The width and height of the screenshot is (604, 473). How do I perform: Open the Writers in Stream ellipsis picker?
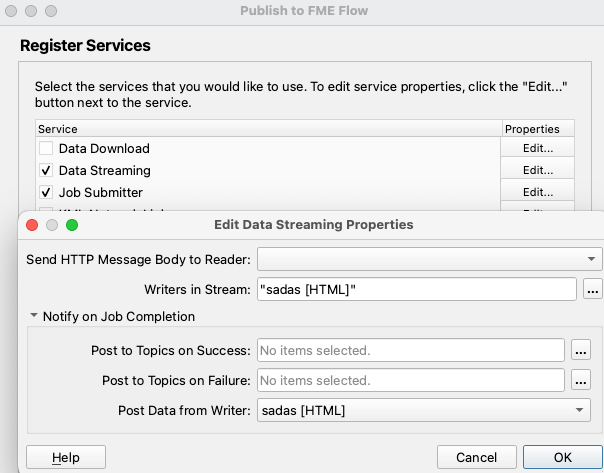coord(592,289)
